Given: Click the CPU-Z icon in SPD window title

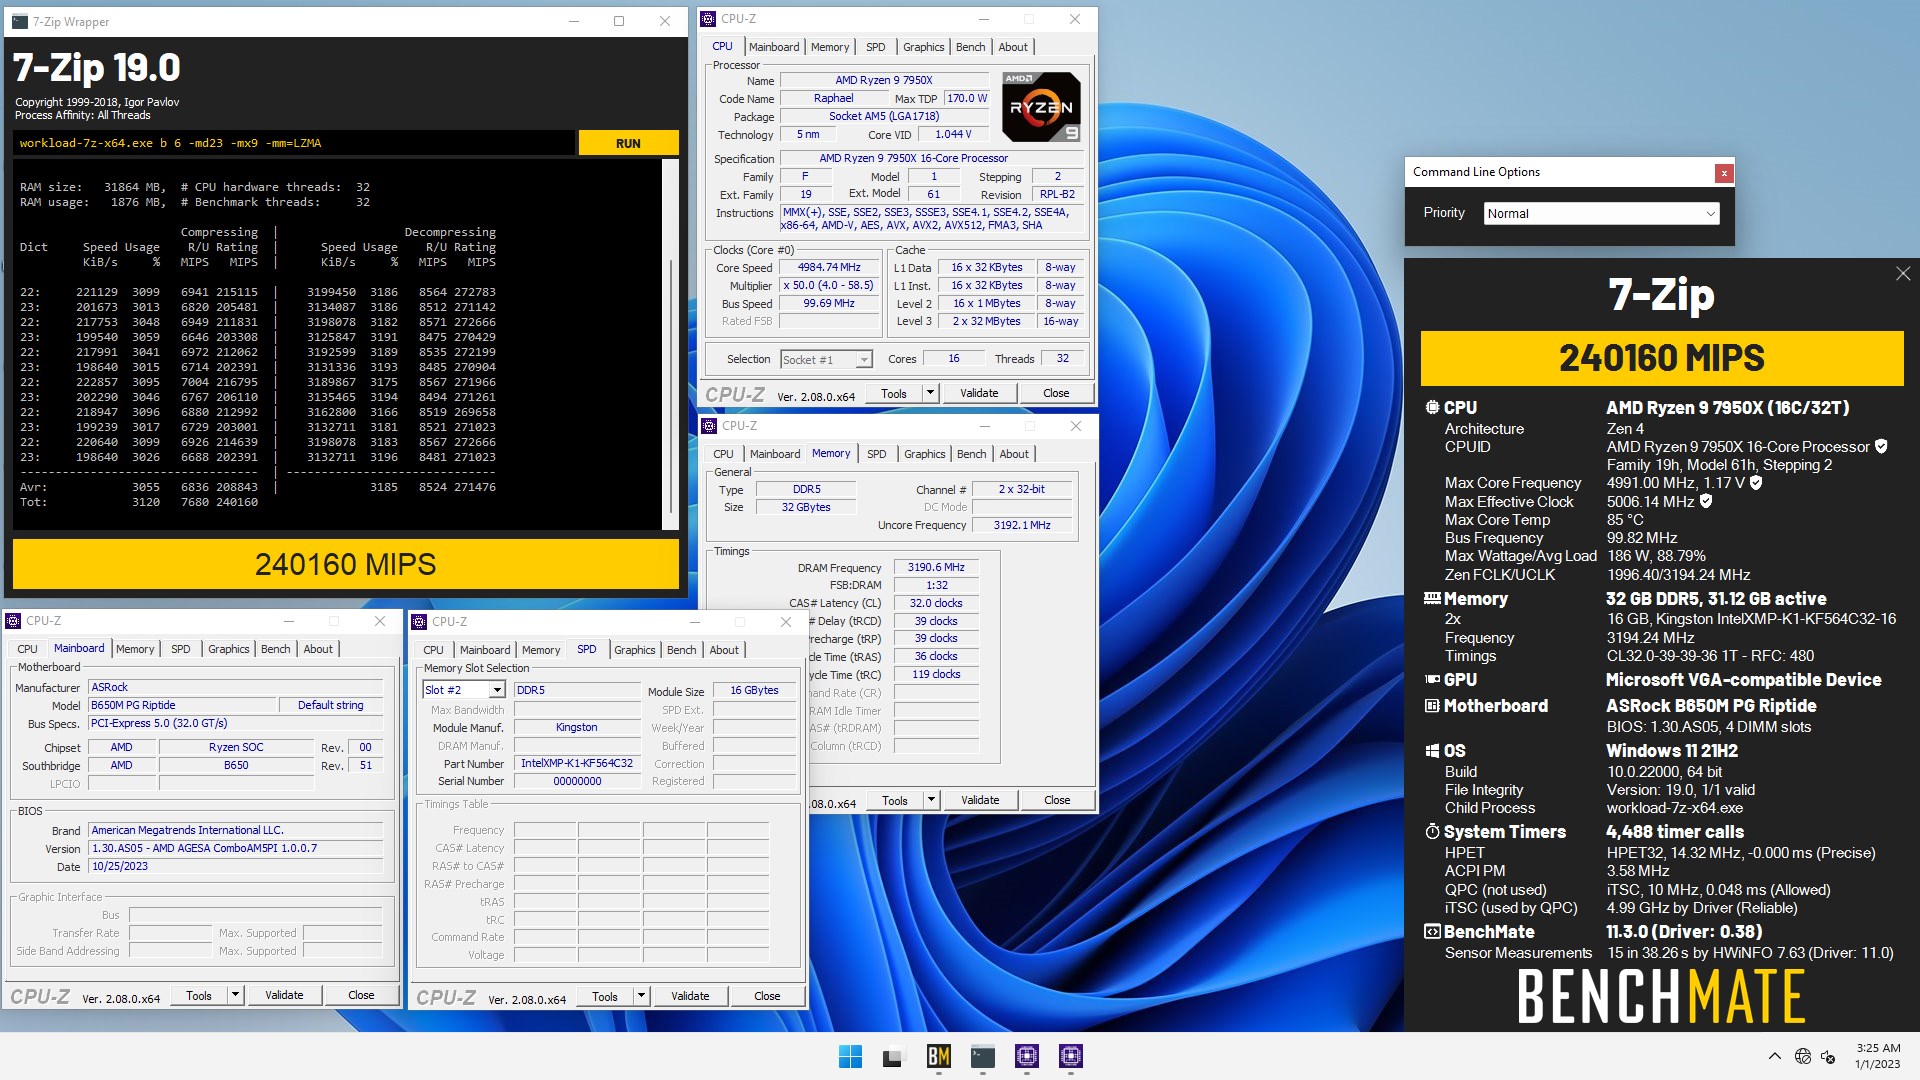Looking at the screenshot, I should pyautogui.click(x=420, y=622).
